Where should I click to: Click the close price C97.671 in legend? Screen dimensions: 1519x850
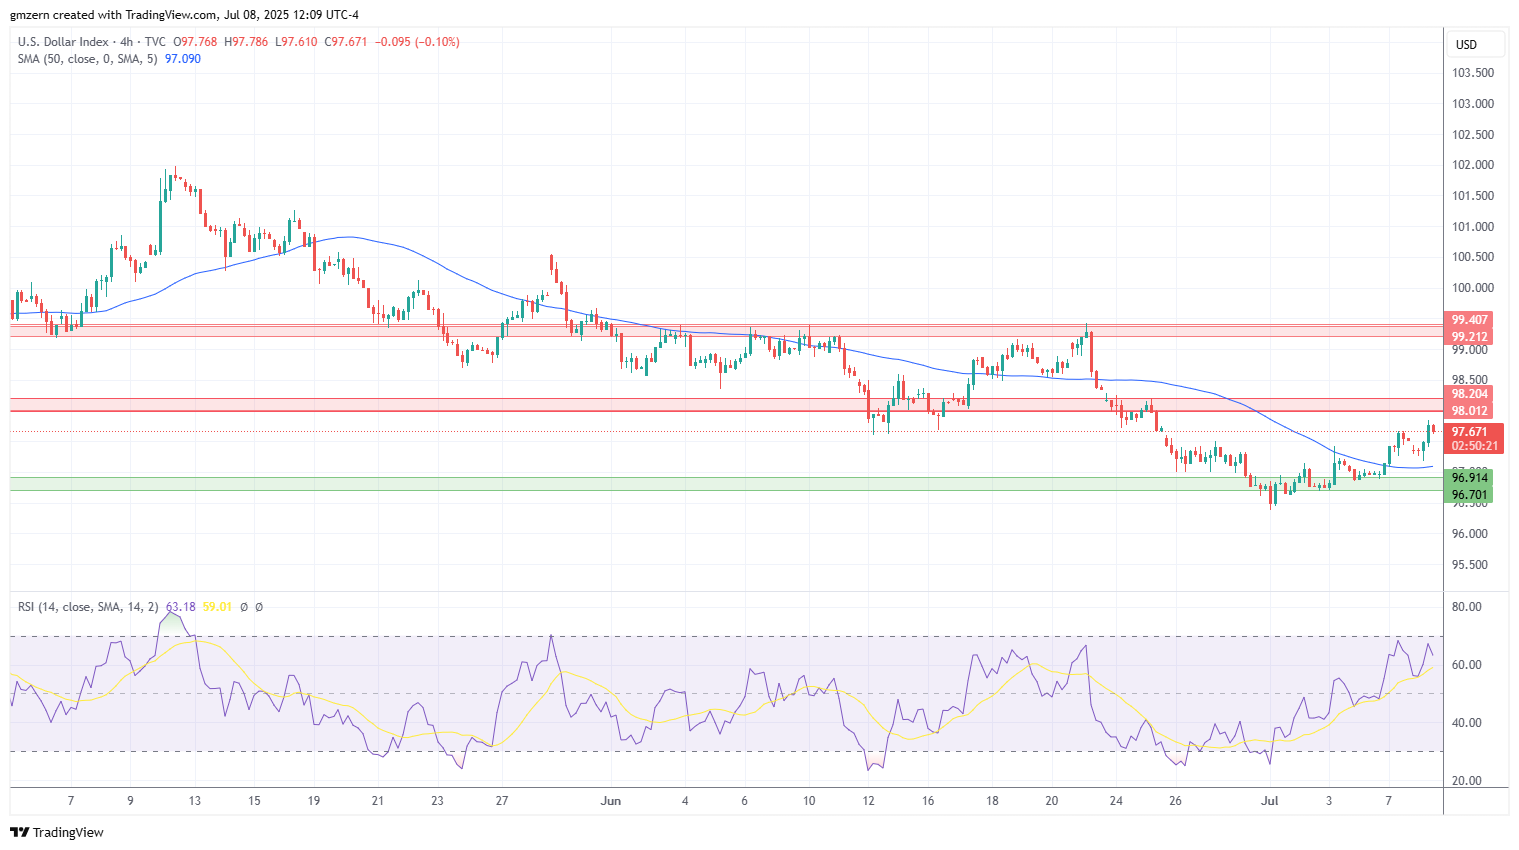click(346, 42)
